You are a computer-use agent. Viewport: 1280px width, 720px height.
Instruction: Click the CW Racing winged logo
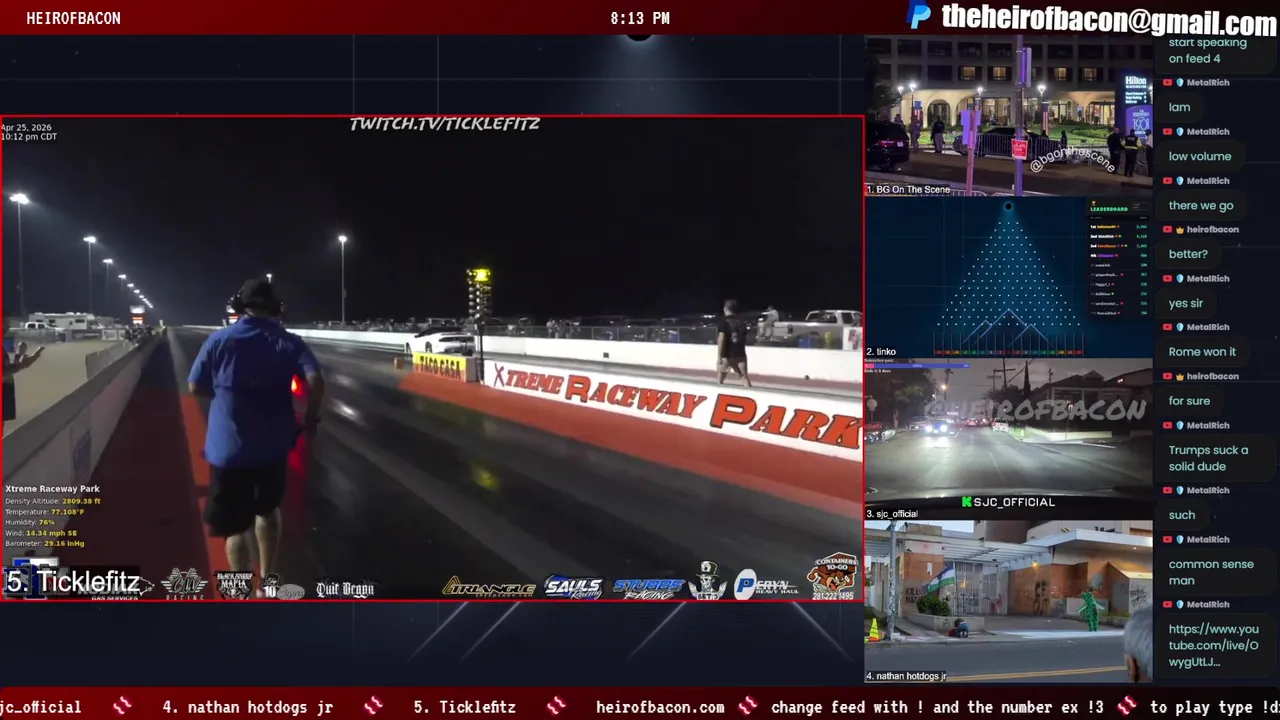[184, 583]
